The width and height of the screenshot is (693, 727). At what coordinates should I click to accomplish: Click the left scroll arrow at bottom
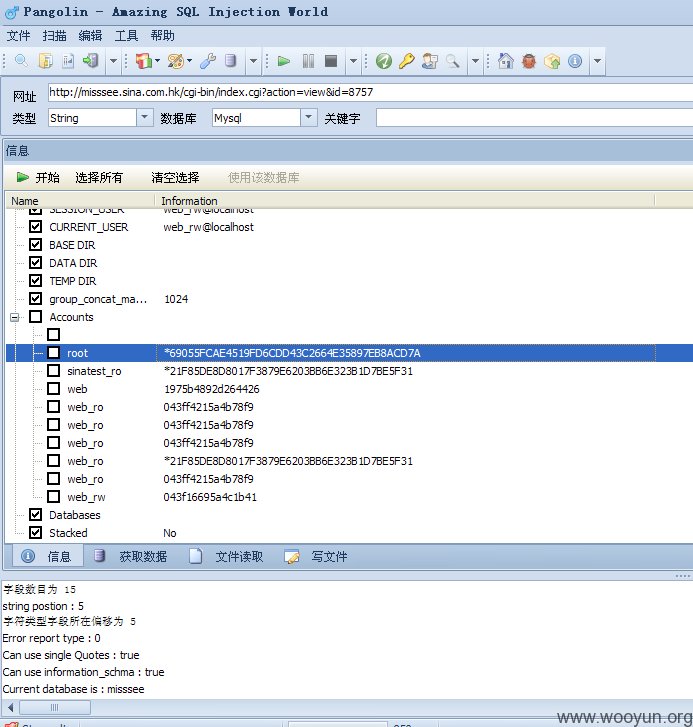point(10,708)
